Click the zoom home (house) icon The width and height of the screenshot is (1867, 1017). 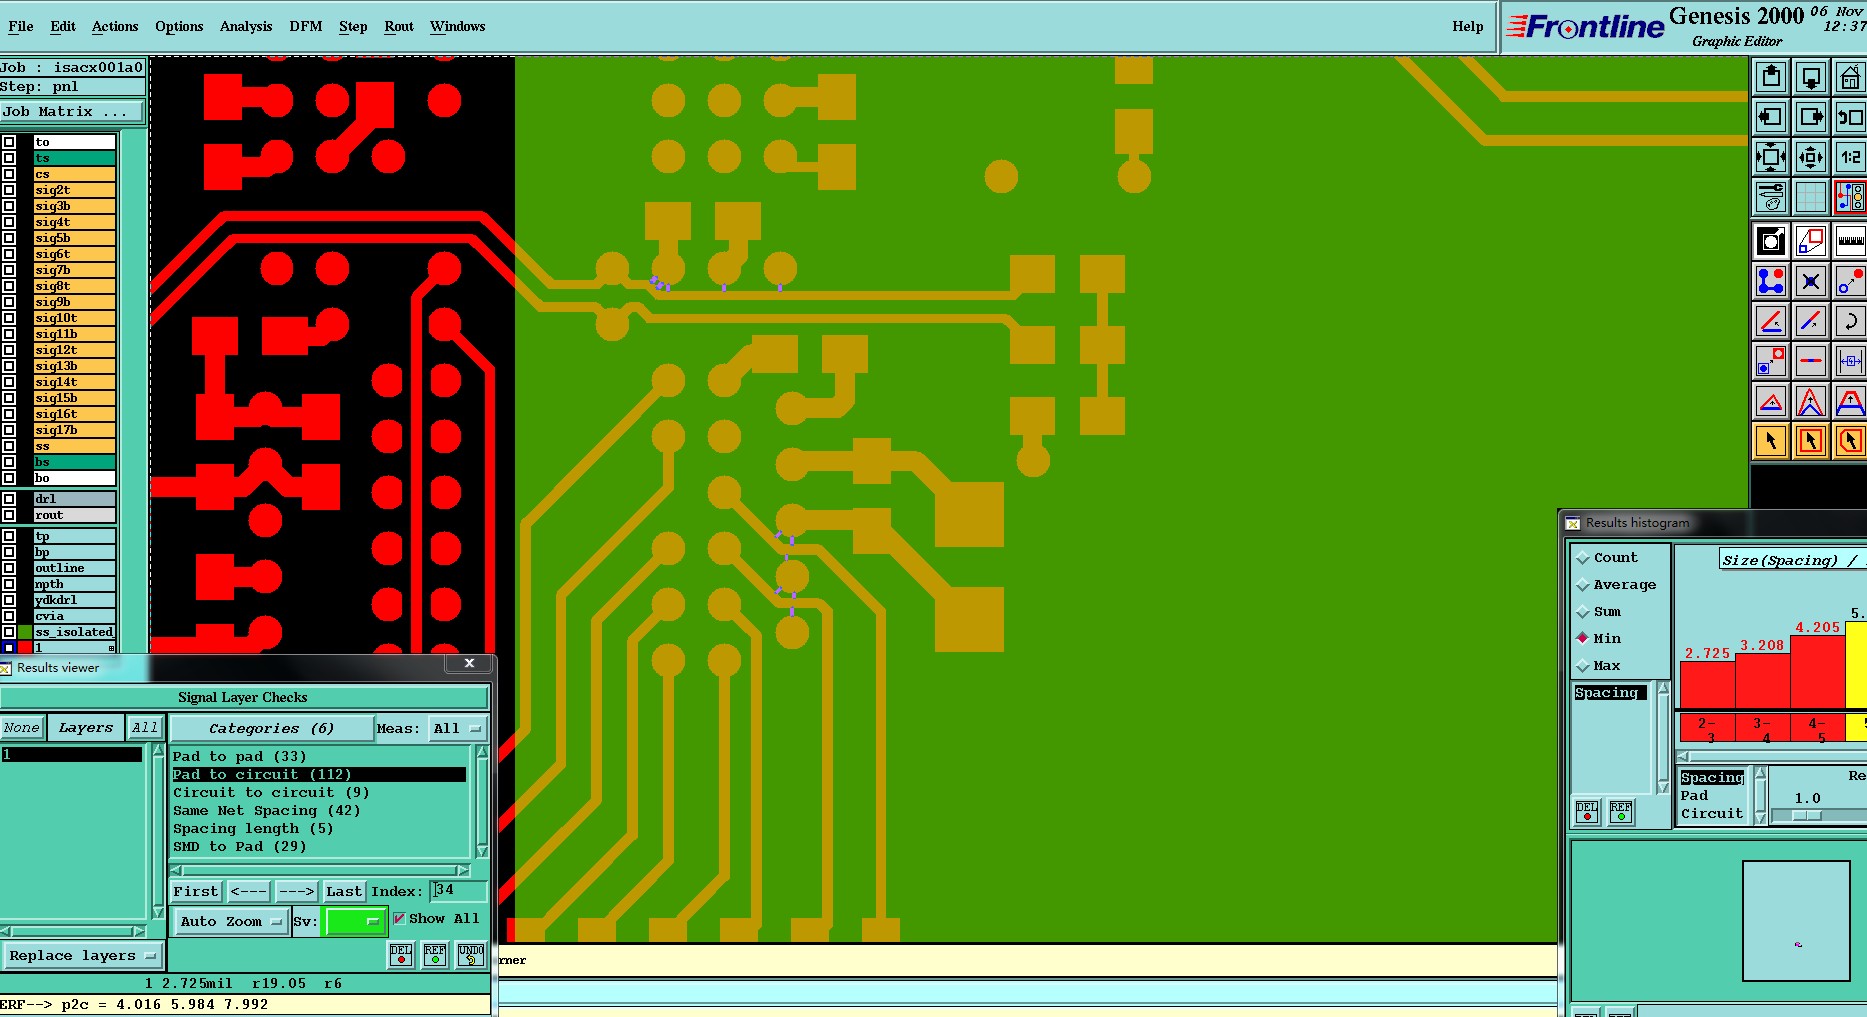1850,77
